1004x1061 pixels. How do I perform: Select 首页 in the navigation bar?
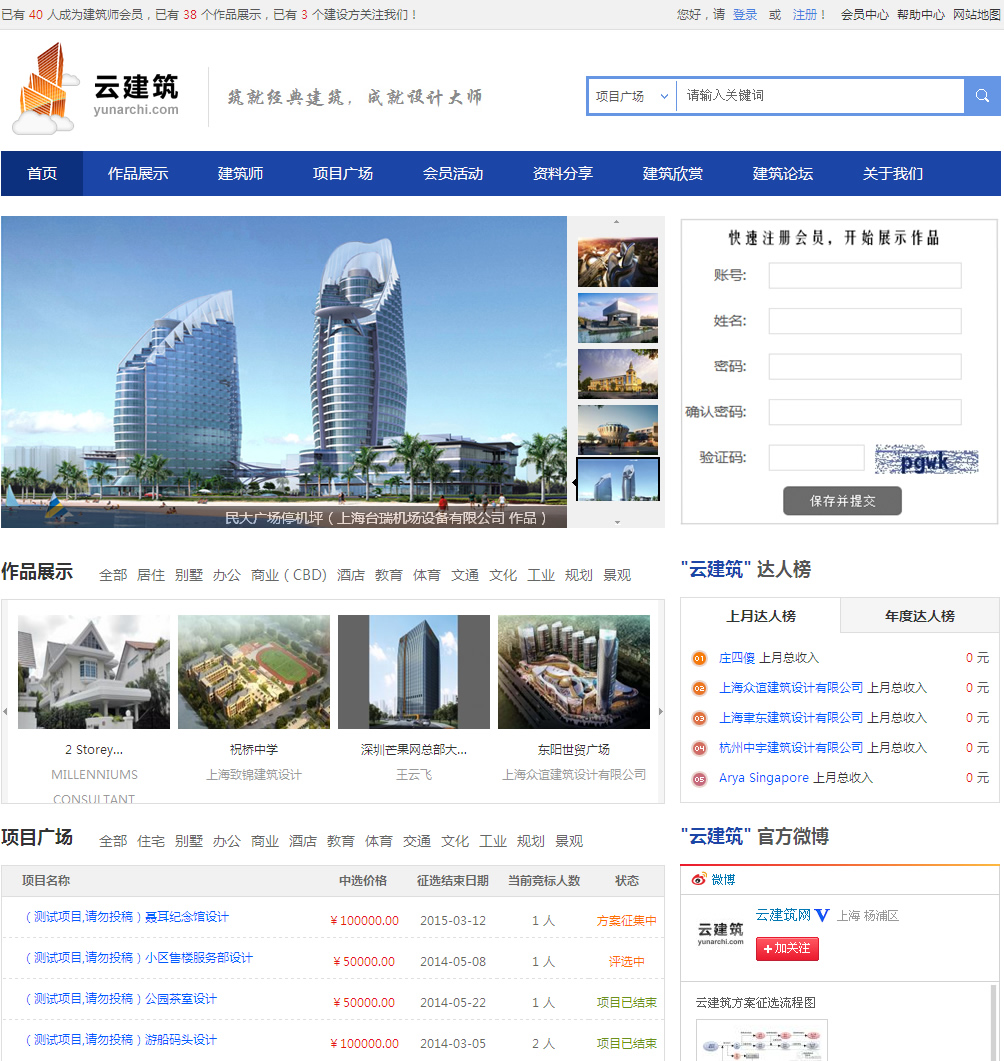[42, 174]
